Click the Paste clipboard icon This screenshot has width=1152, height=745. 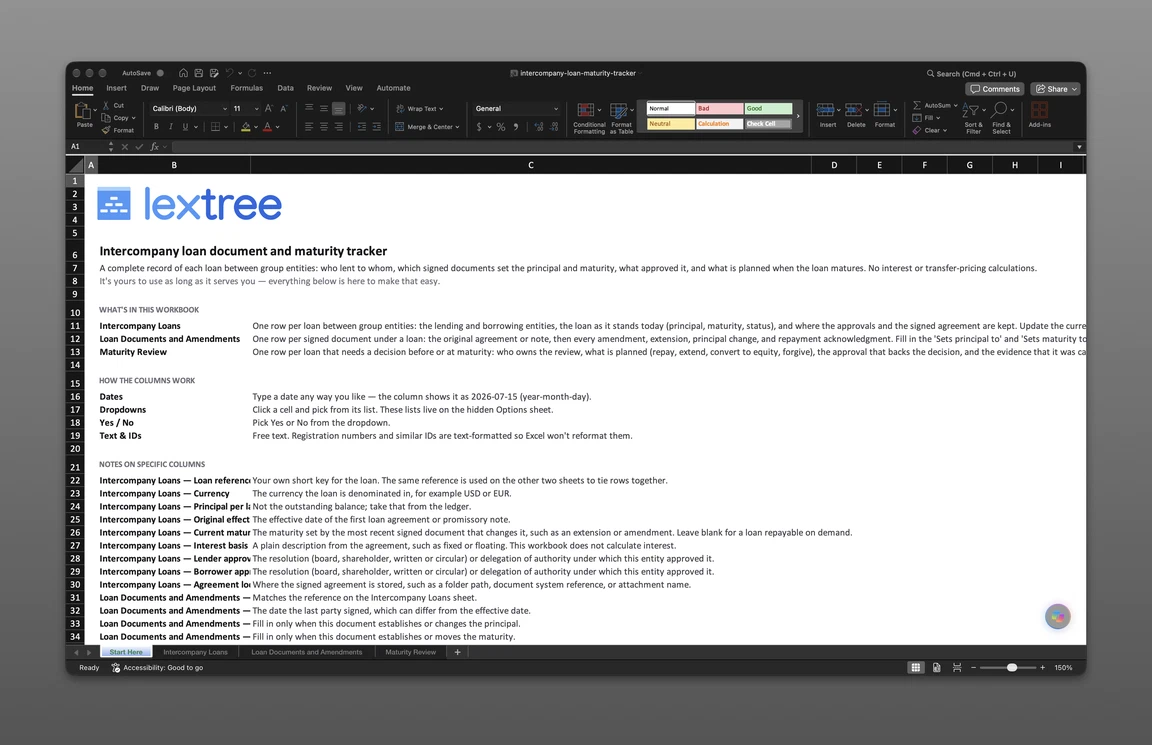82,112
